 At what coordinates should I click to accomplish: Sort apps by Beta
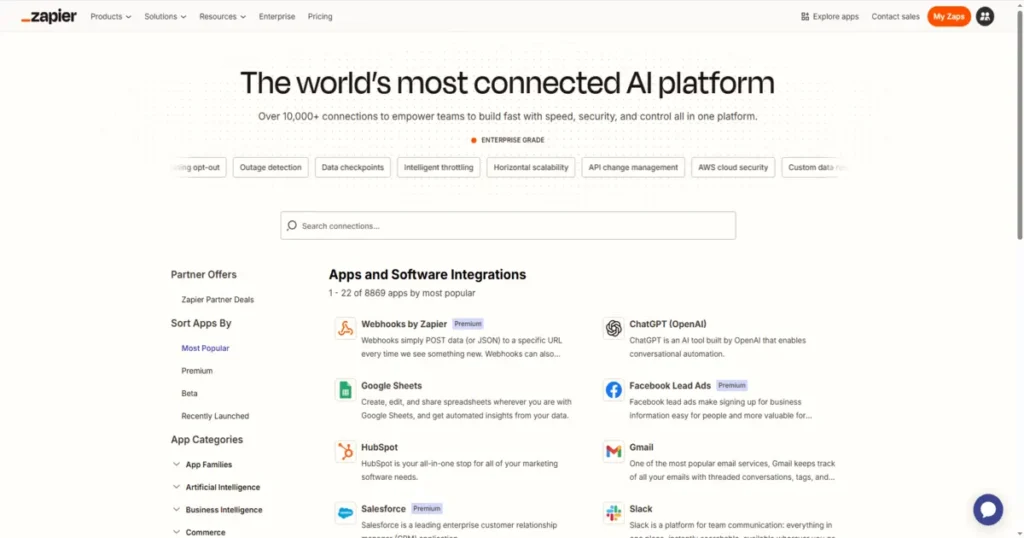[x=189, y=393]
